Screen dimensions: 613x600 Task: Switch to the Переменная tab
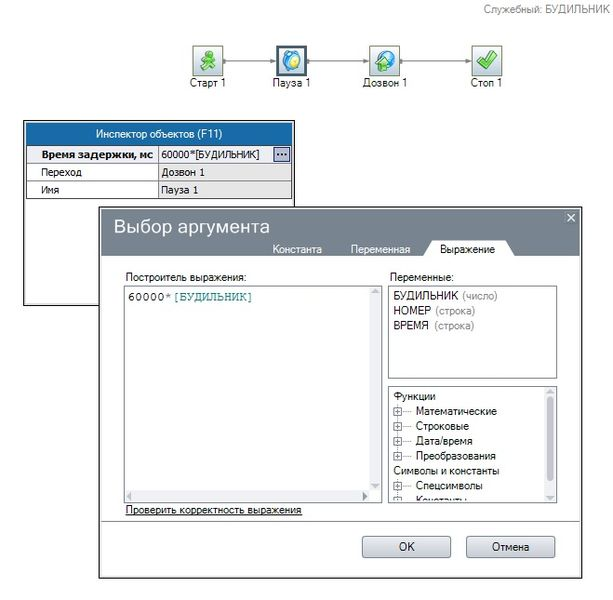pyautogui.click(x=380, y=249)
